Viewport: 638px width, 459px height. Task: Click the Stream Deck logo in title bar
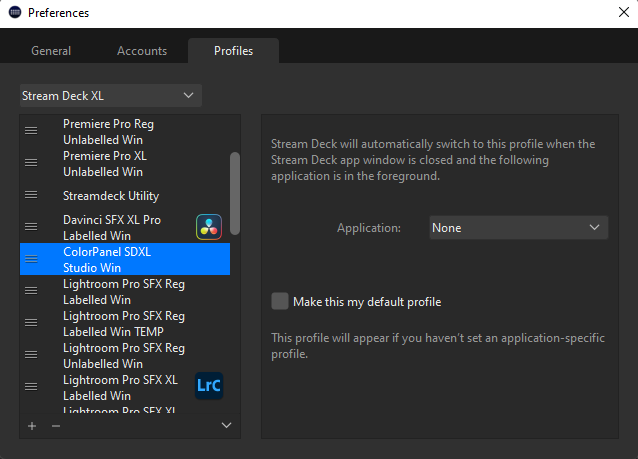(x=15, y=13)
